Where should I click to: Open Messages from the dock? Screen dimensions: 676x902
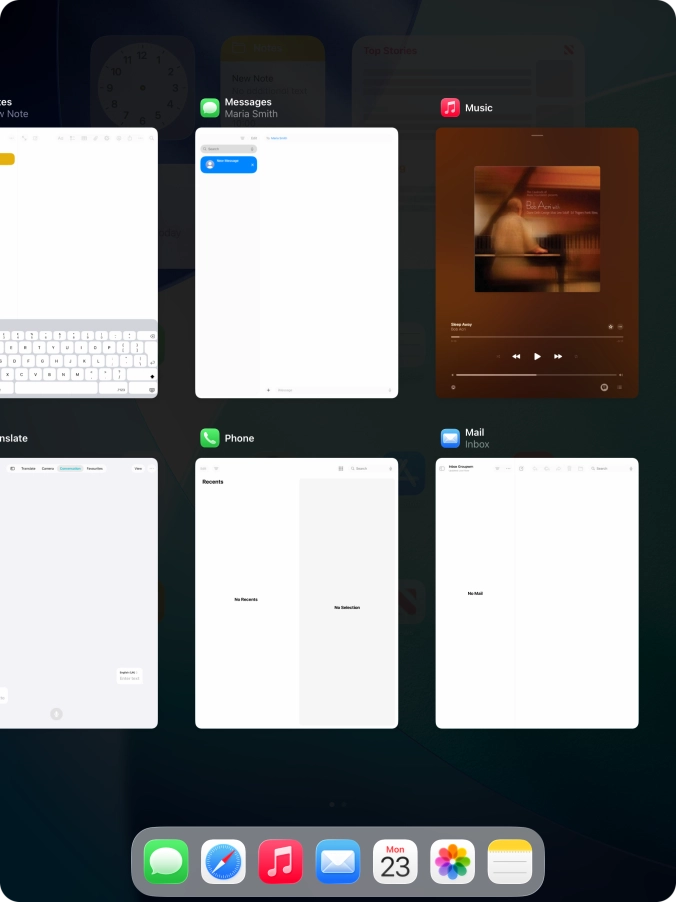pyautogui.click(x=166, y=861)
